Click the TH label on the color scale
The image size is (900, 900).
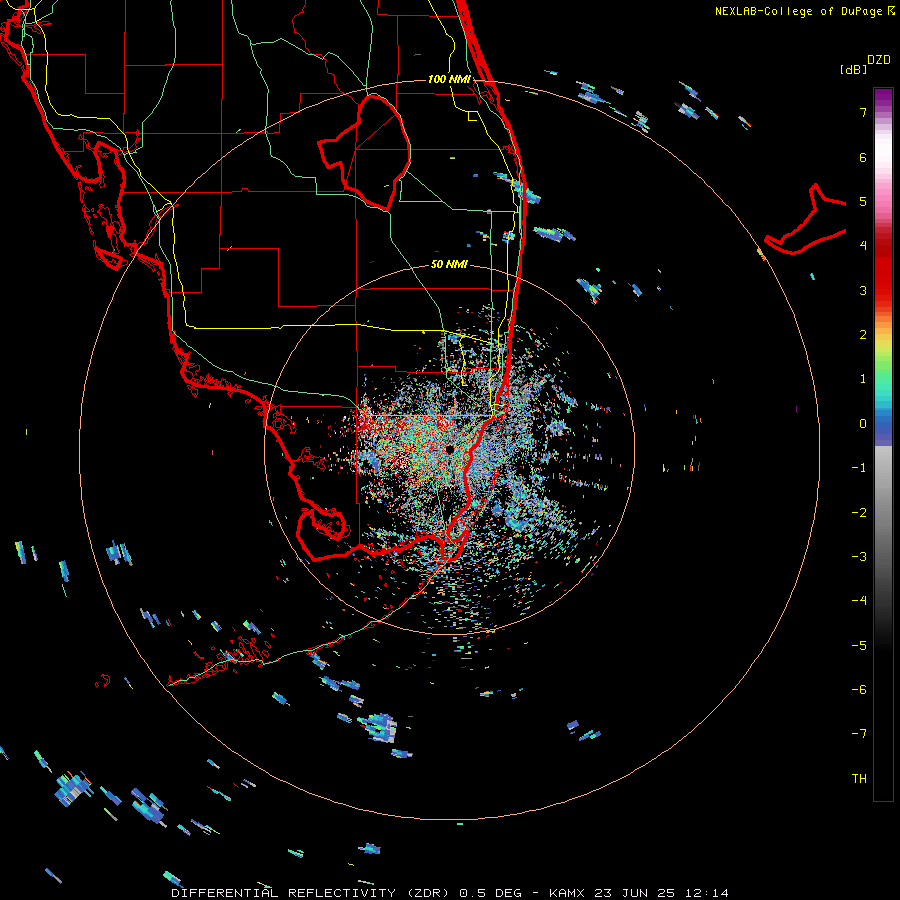[859, 779]
